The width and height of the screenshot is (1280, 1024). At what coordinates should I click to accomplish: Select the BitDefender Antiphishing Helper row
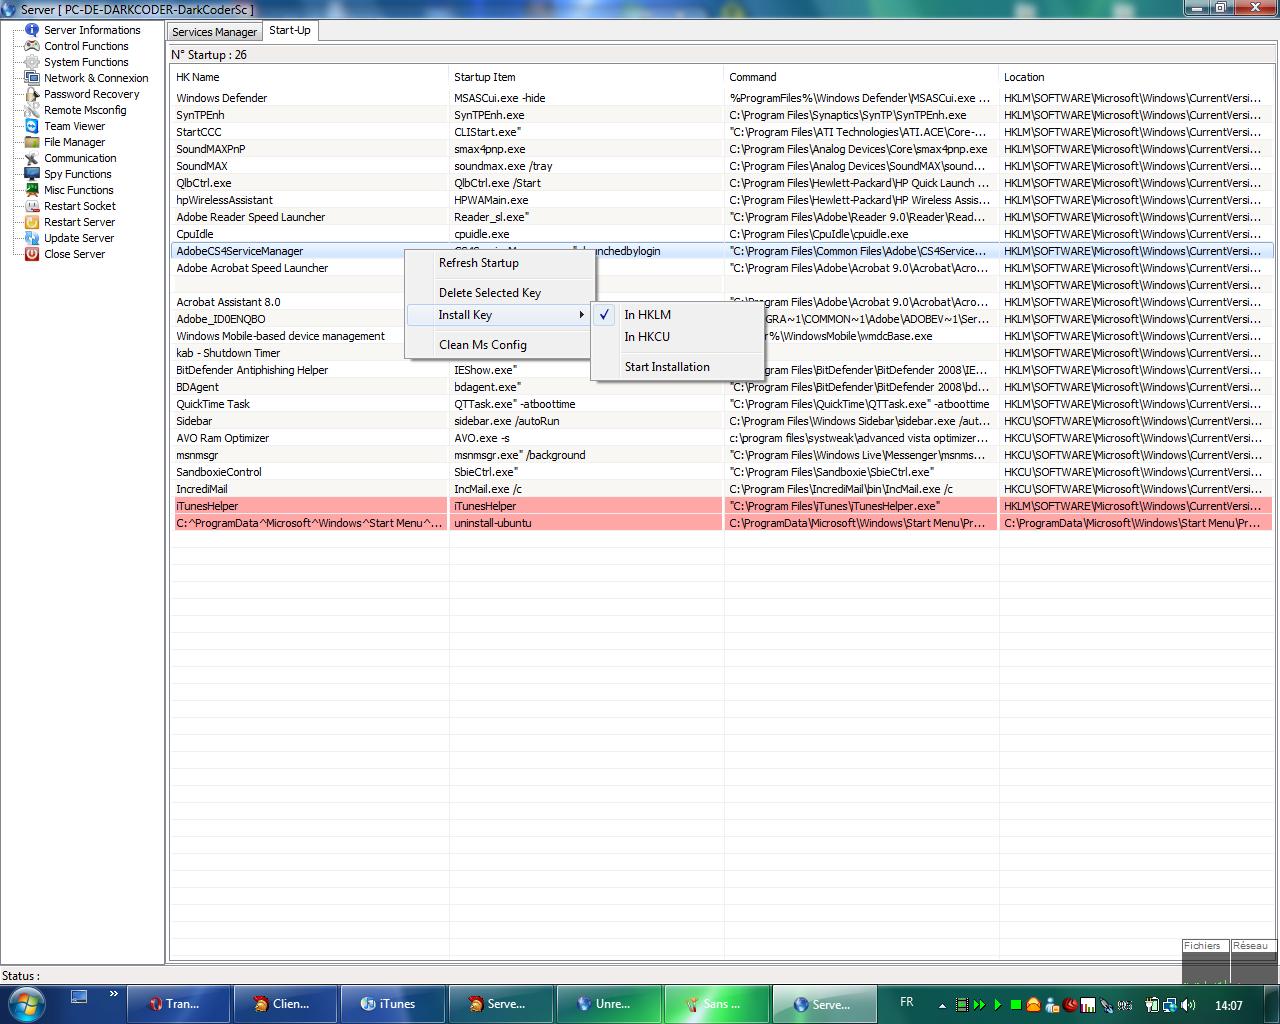pos(722,370)
